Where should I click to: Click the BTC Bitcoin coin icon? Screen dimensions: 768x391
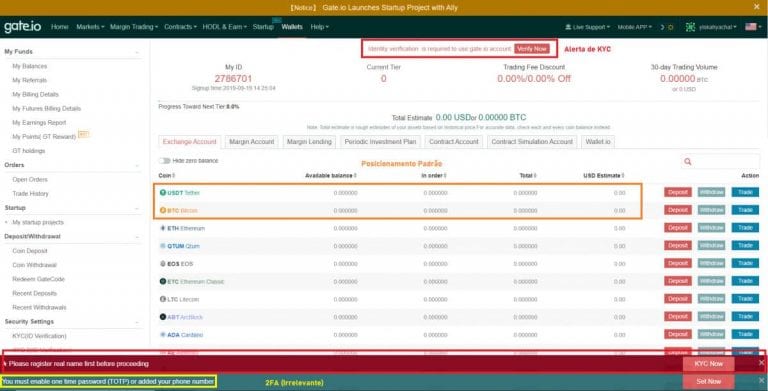coord(163,210)
